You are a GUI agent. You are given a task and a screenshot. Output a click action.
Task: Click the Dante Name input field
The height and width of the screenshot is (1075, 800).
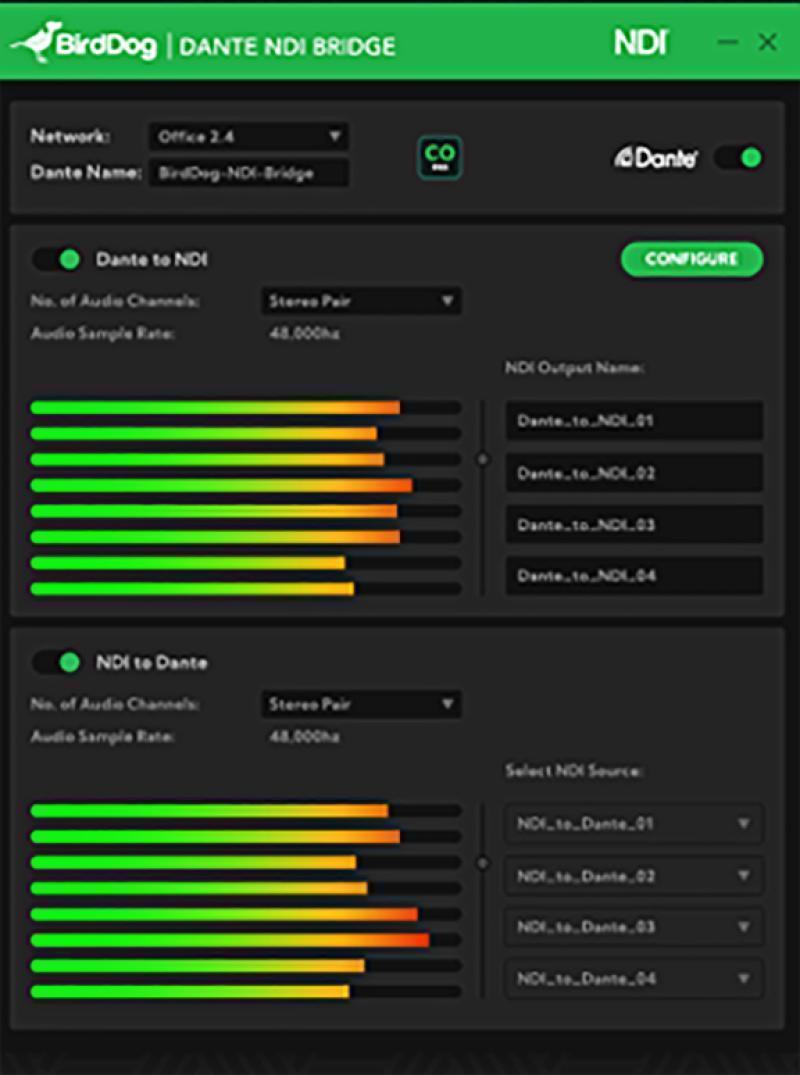[x=248, y=173]
